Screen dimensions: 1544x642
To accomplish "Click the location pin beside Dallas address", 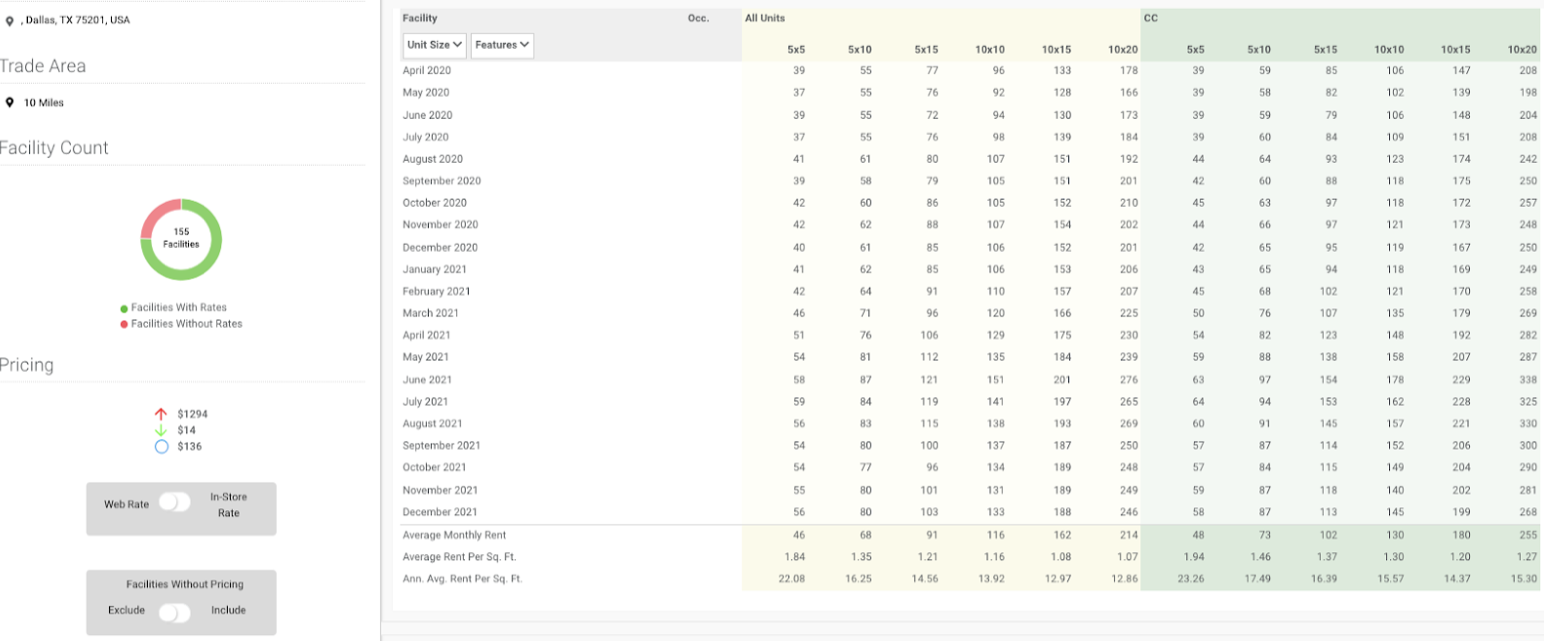I will (x=10, y=20).
